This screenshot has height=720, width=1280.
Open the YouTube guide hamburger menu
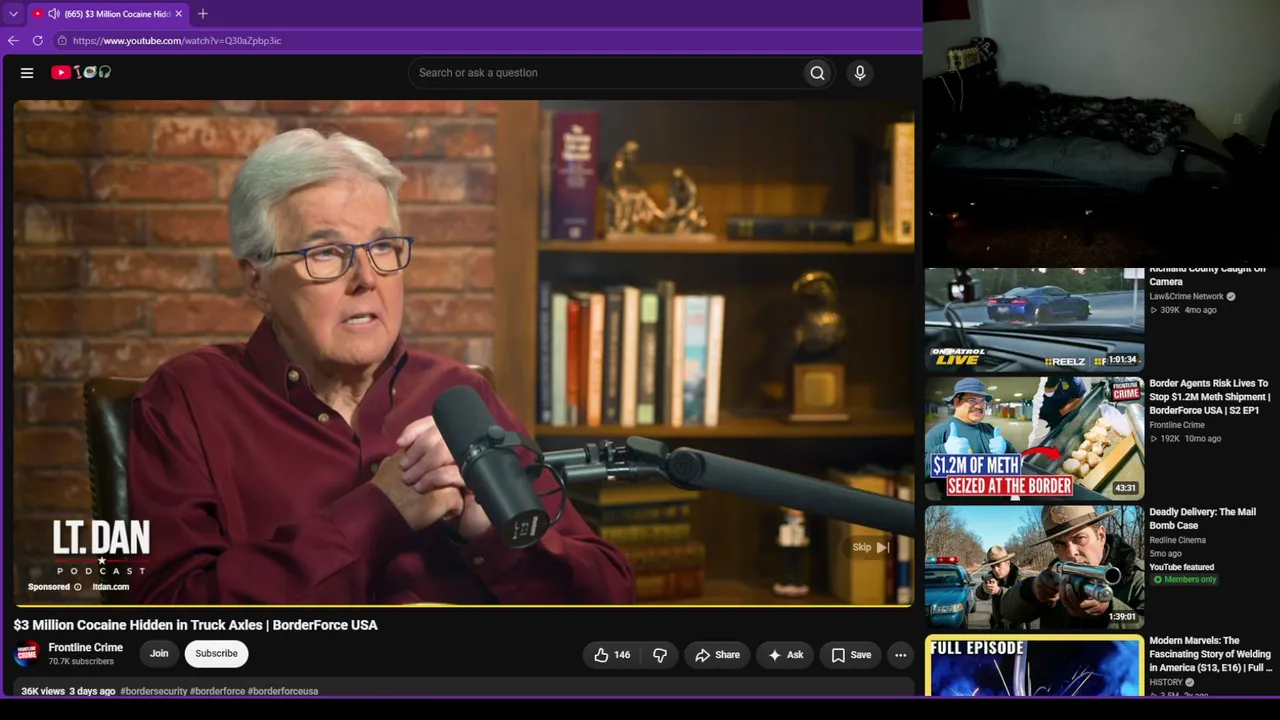tap(27, 73)
